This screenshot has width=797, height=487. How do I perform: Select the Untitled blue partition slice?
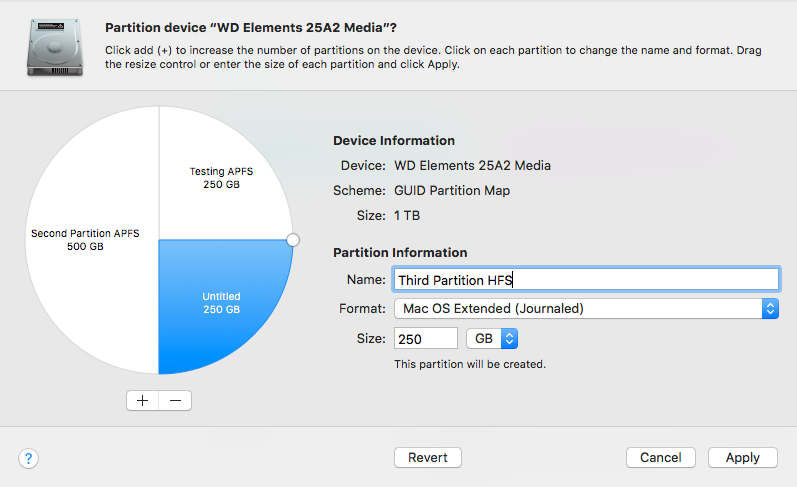[x=221, y=303]
